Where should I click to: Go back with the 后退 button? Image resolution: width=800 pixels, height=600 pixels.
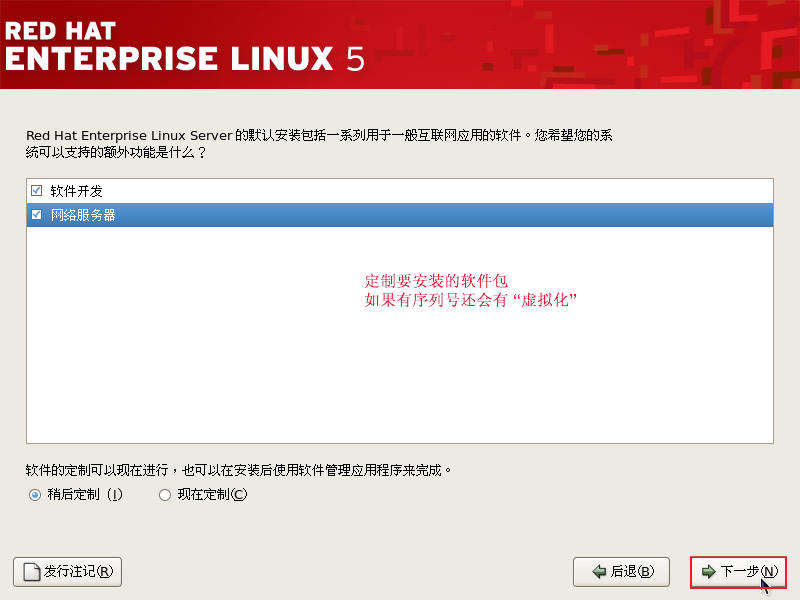(x=621, y=571)
